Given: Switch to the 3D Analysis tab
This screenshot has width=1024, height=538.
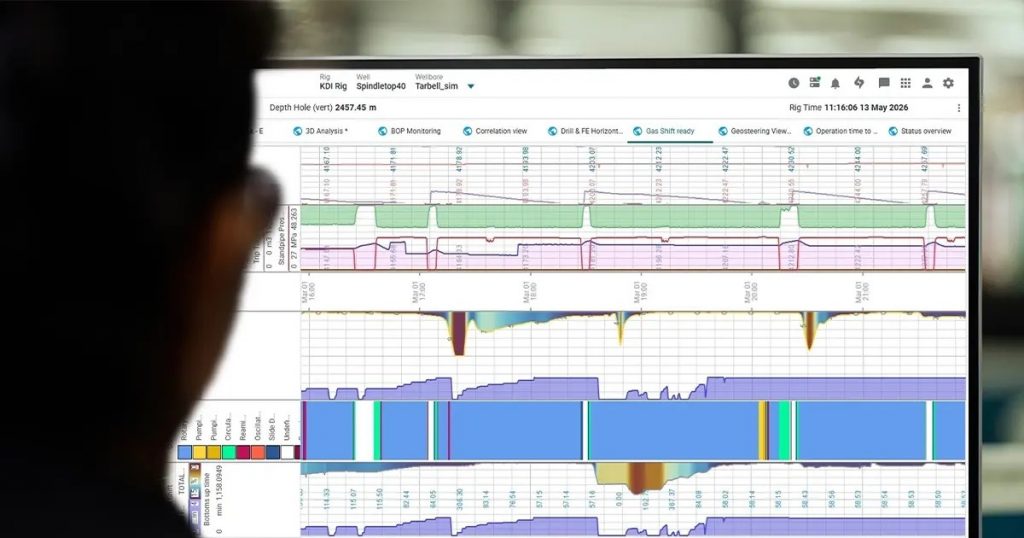Looking at the screenshot, I should [x=327, y=131].
